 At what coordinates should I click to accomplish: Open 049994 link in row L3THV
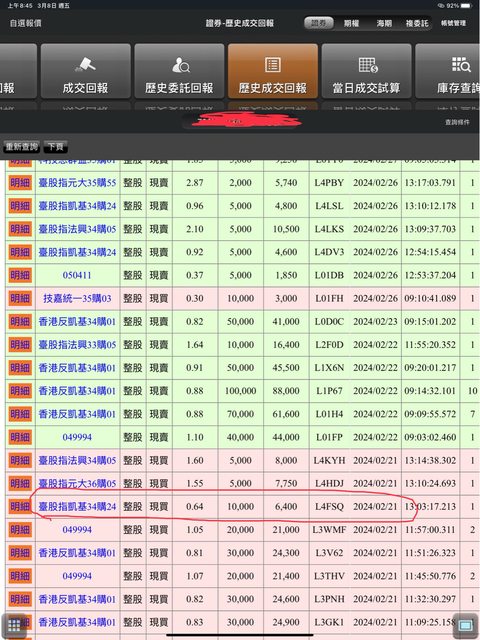click(77, 576)
